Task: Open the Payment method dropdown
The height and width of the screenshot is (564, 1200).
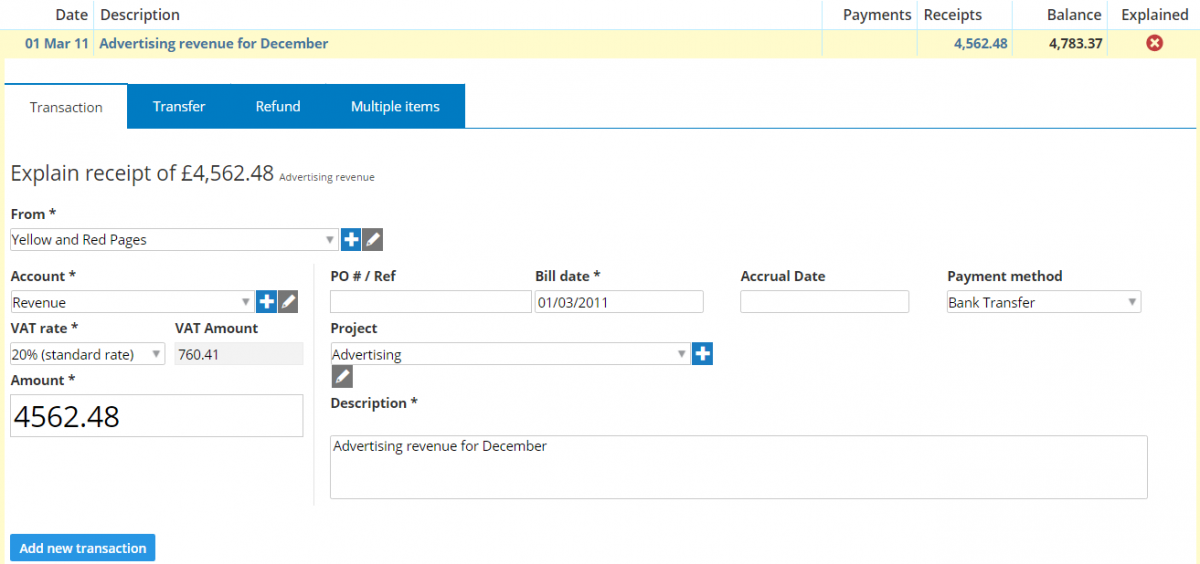Action: pyautogui.click(x=1044, y=302)
